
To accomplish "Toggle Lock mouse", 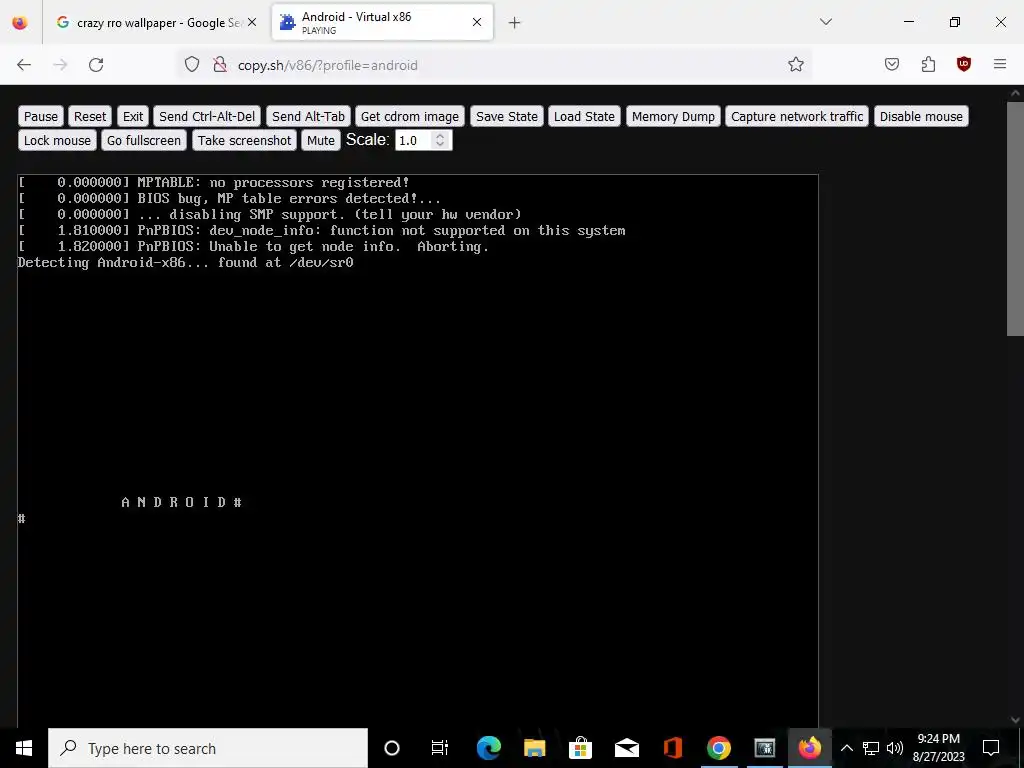I will pyautogui.click(x=57, y=140).
